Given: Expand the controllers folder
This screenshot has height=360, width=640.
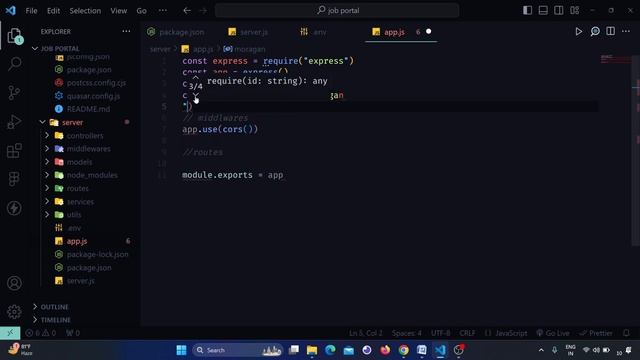Looking at the screenshot, I should coord(47,135).
